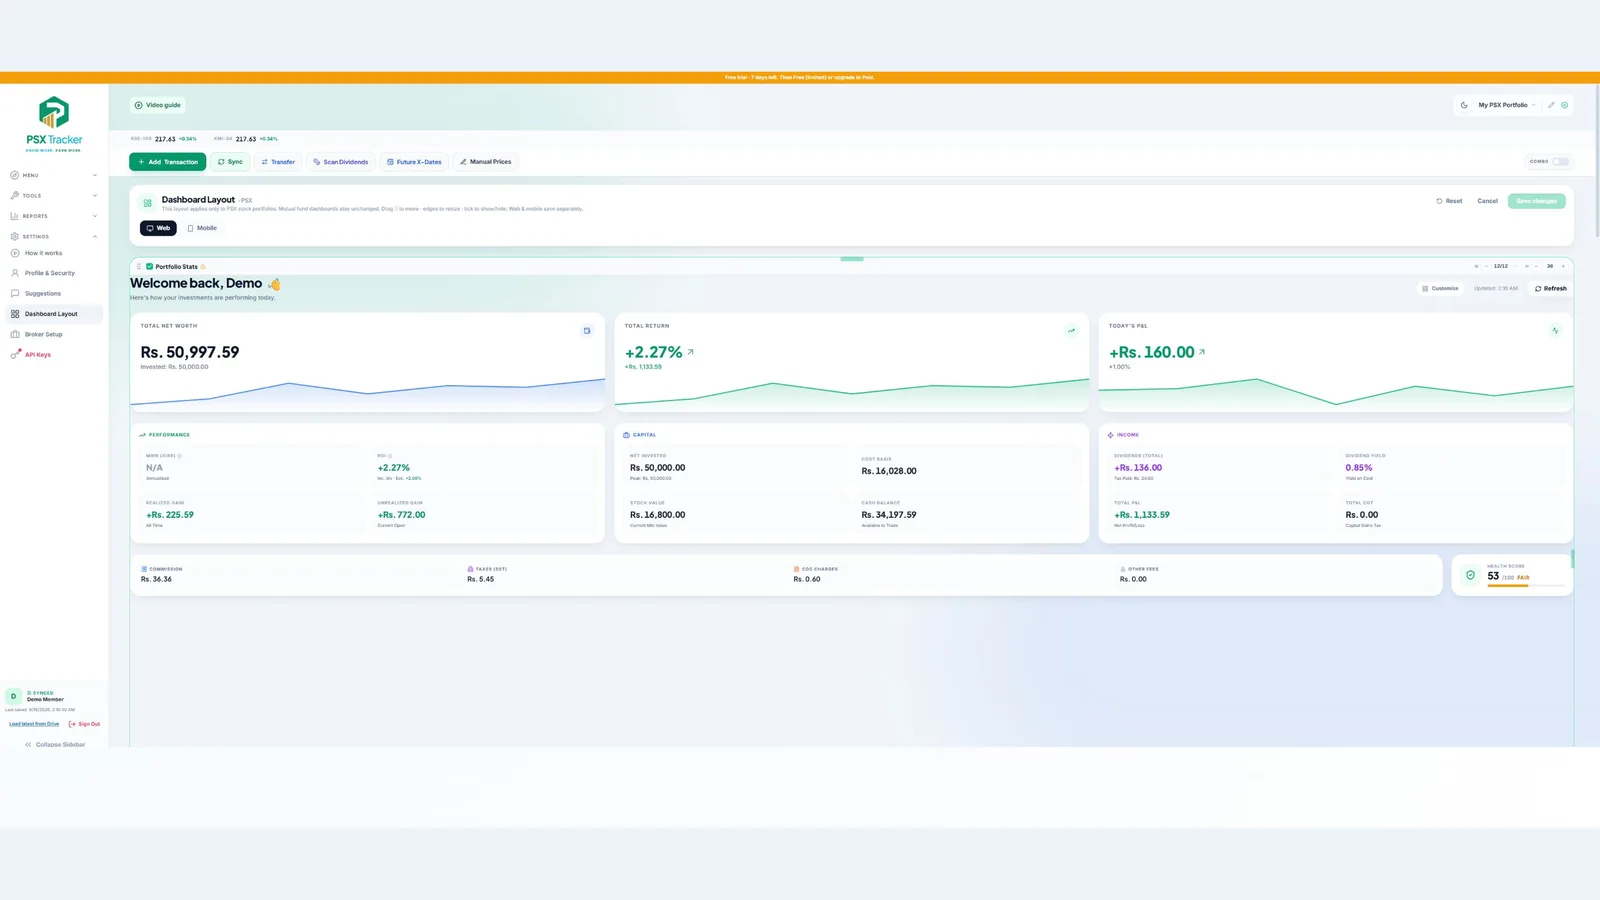
Task: Click the PSX Tracker logo
Action: coord(54,124)
